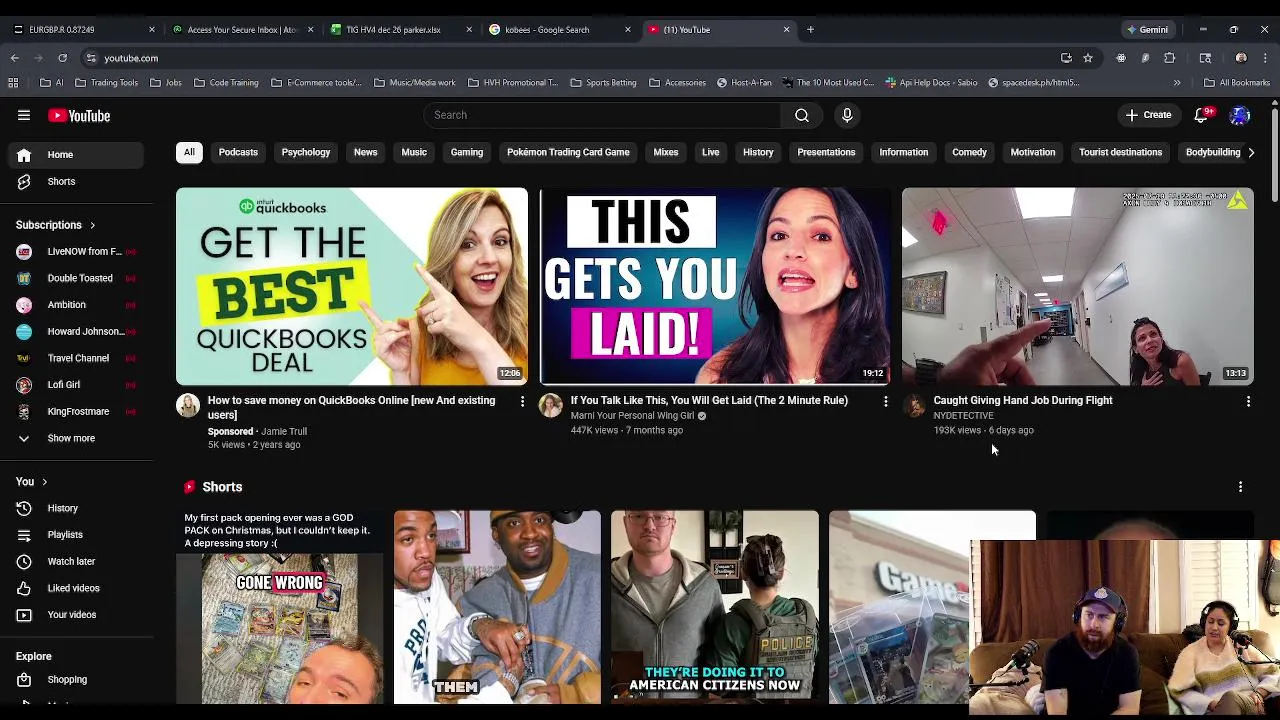The image size is (1280, 720).
Task: Select the All filter chip
Action: click(189, 152)
